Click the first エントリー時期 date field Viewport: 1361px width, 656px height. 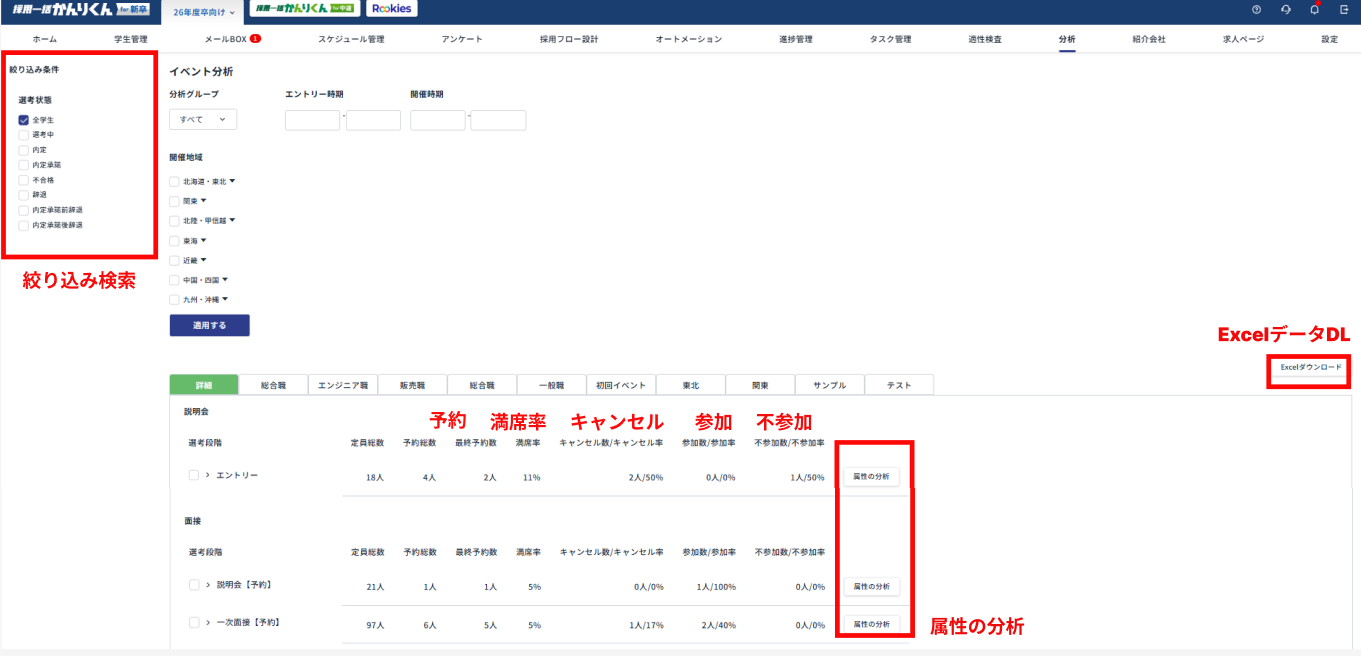coord(312,120)
